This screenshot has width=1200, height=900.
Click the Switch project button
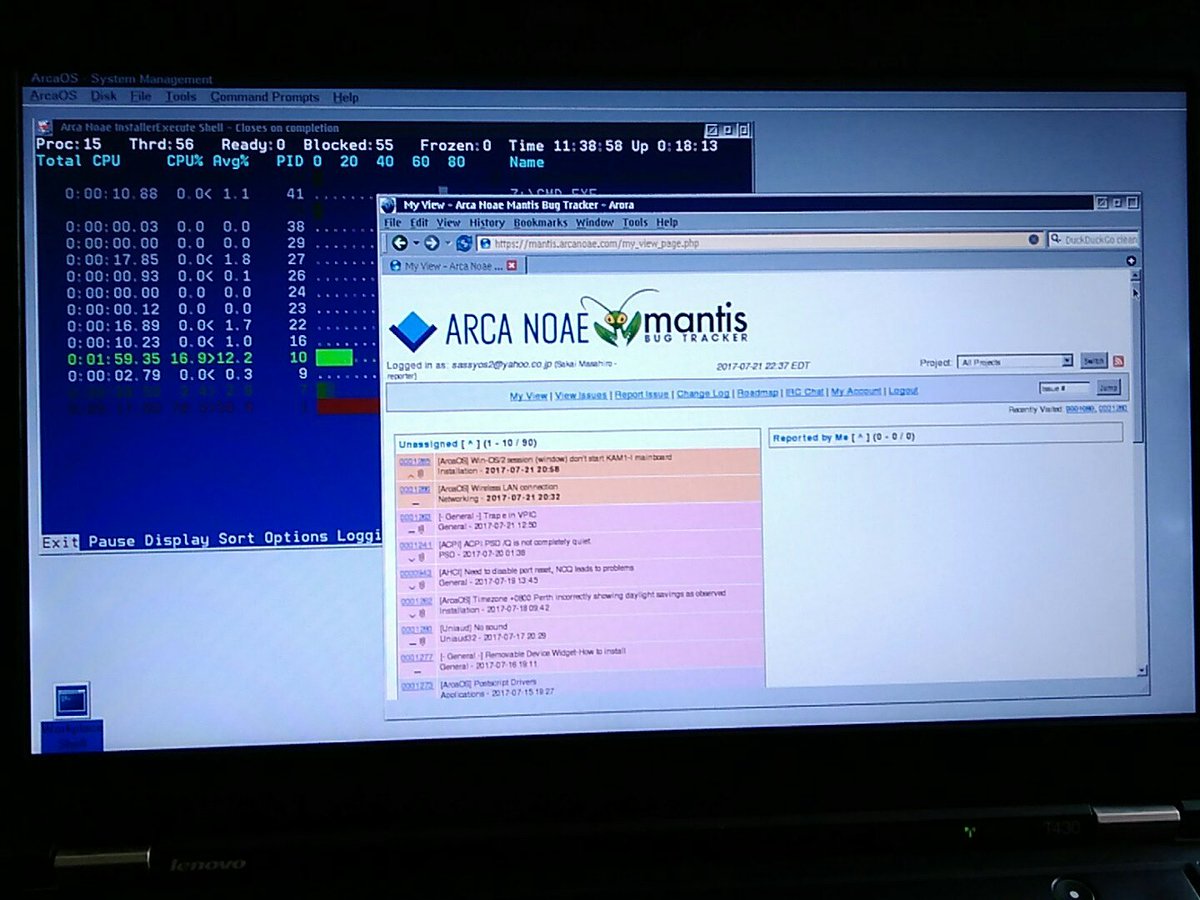(1094, 361)
